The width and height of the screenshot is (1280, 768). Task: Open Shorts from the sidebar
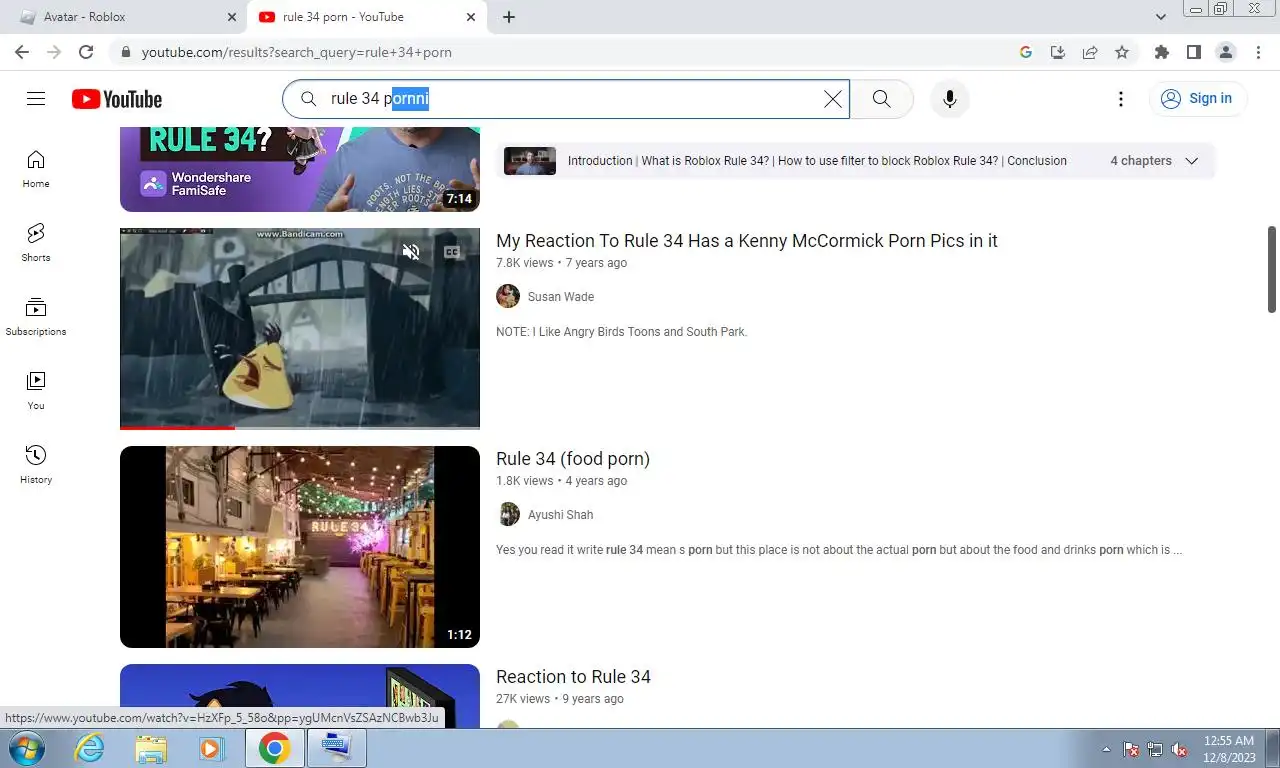[x=36, y=242]
